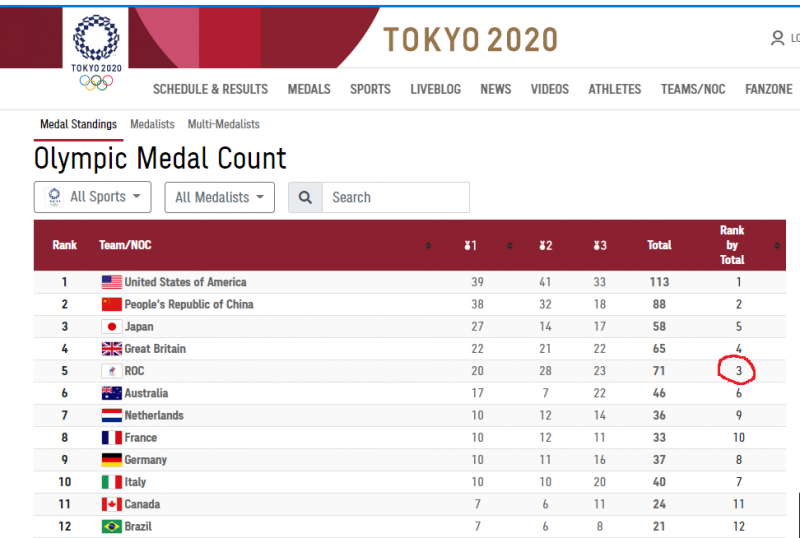Click the gold medal column icon

click(470, 245)
